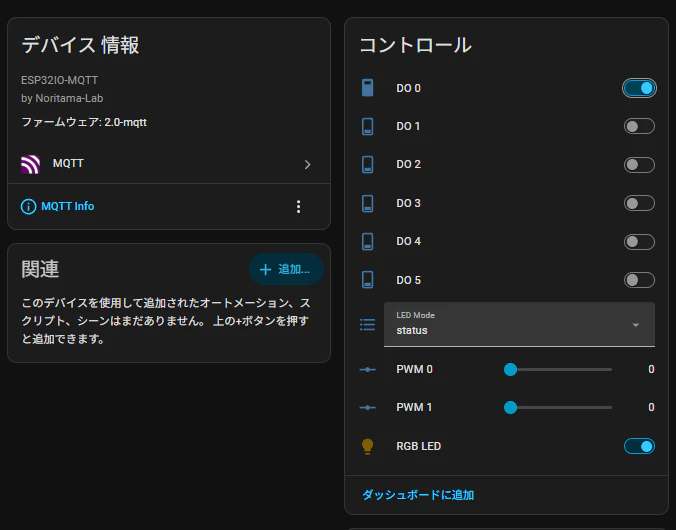Click the RGB LED lightbulb icon
Screen dimensions: 676x530
367,446
